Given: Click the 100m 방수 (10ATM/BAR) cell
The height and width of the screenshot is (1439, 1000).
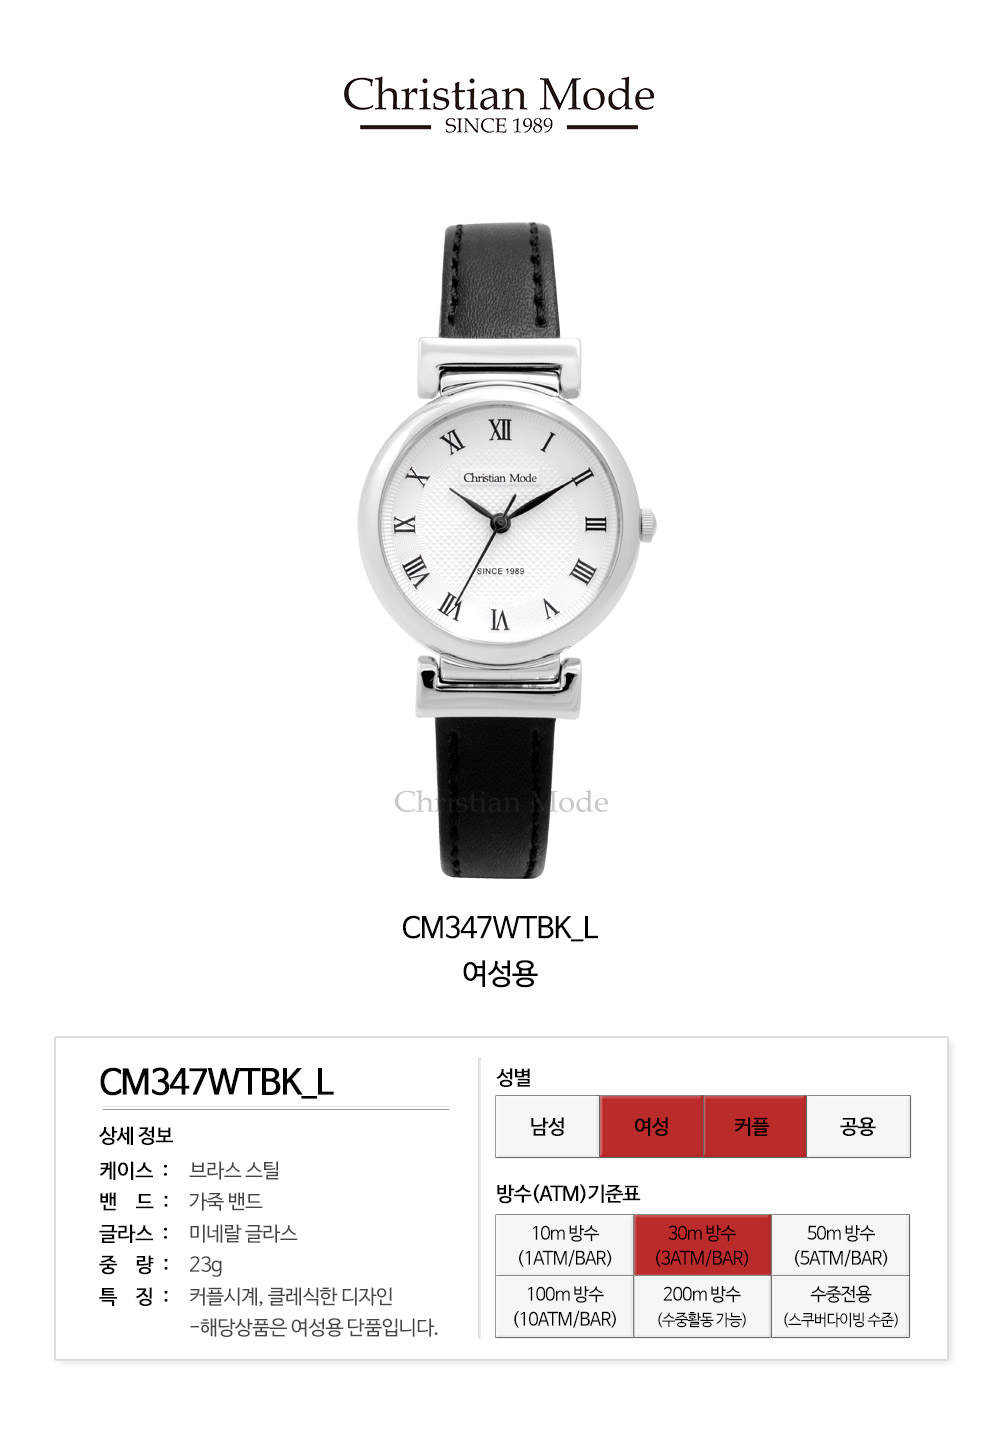Looking at the screenshot, I should click(x=565, y=1306).
